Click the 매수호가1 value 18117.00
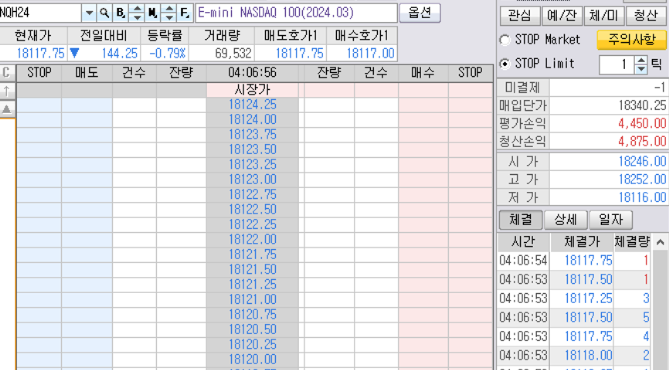669x370 pixels. pyautogui.click(x=370, y=53)
